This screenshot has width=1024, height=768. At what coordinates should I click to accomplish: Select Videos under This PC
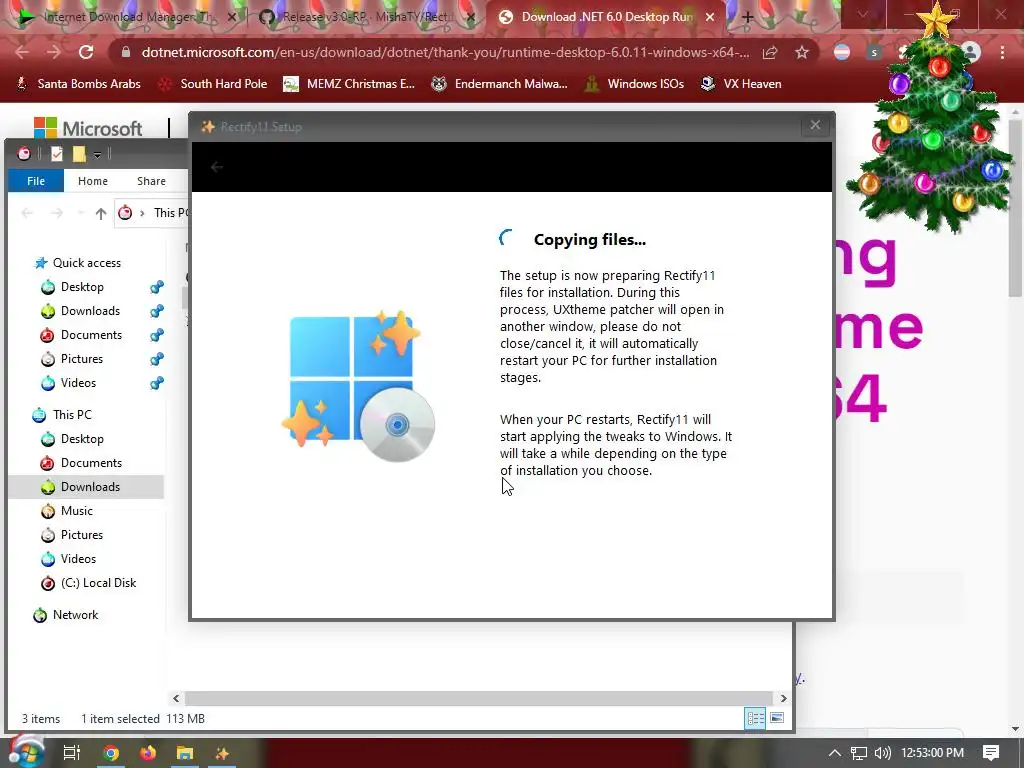[x=78, y=559]
